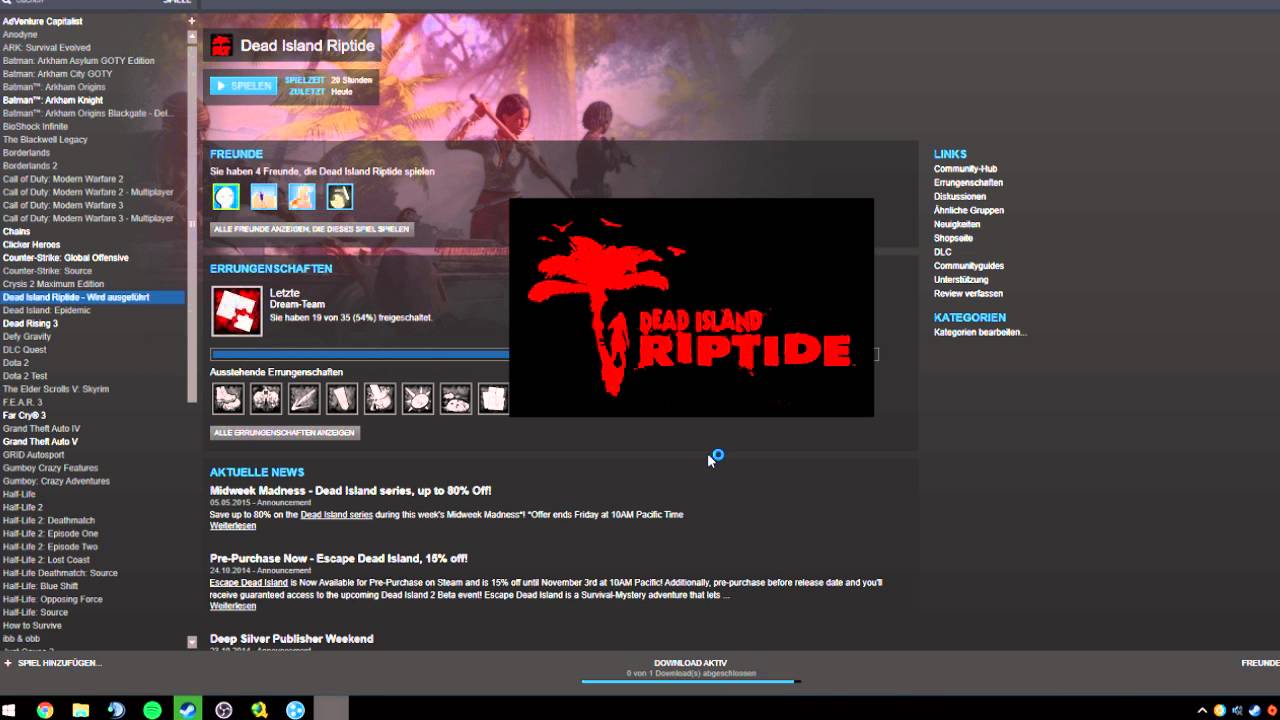Open the Diskussionen link
The width and height of the screenshot is (1280, 720).
(959, 197)
